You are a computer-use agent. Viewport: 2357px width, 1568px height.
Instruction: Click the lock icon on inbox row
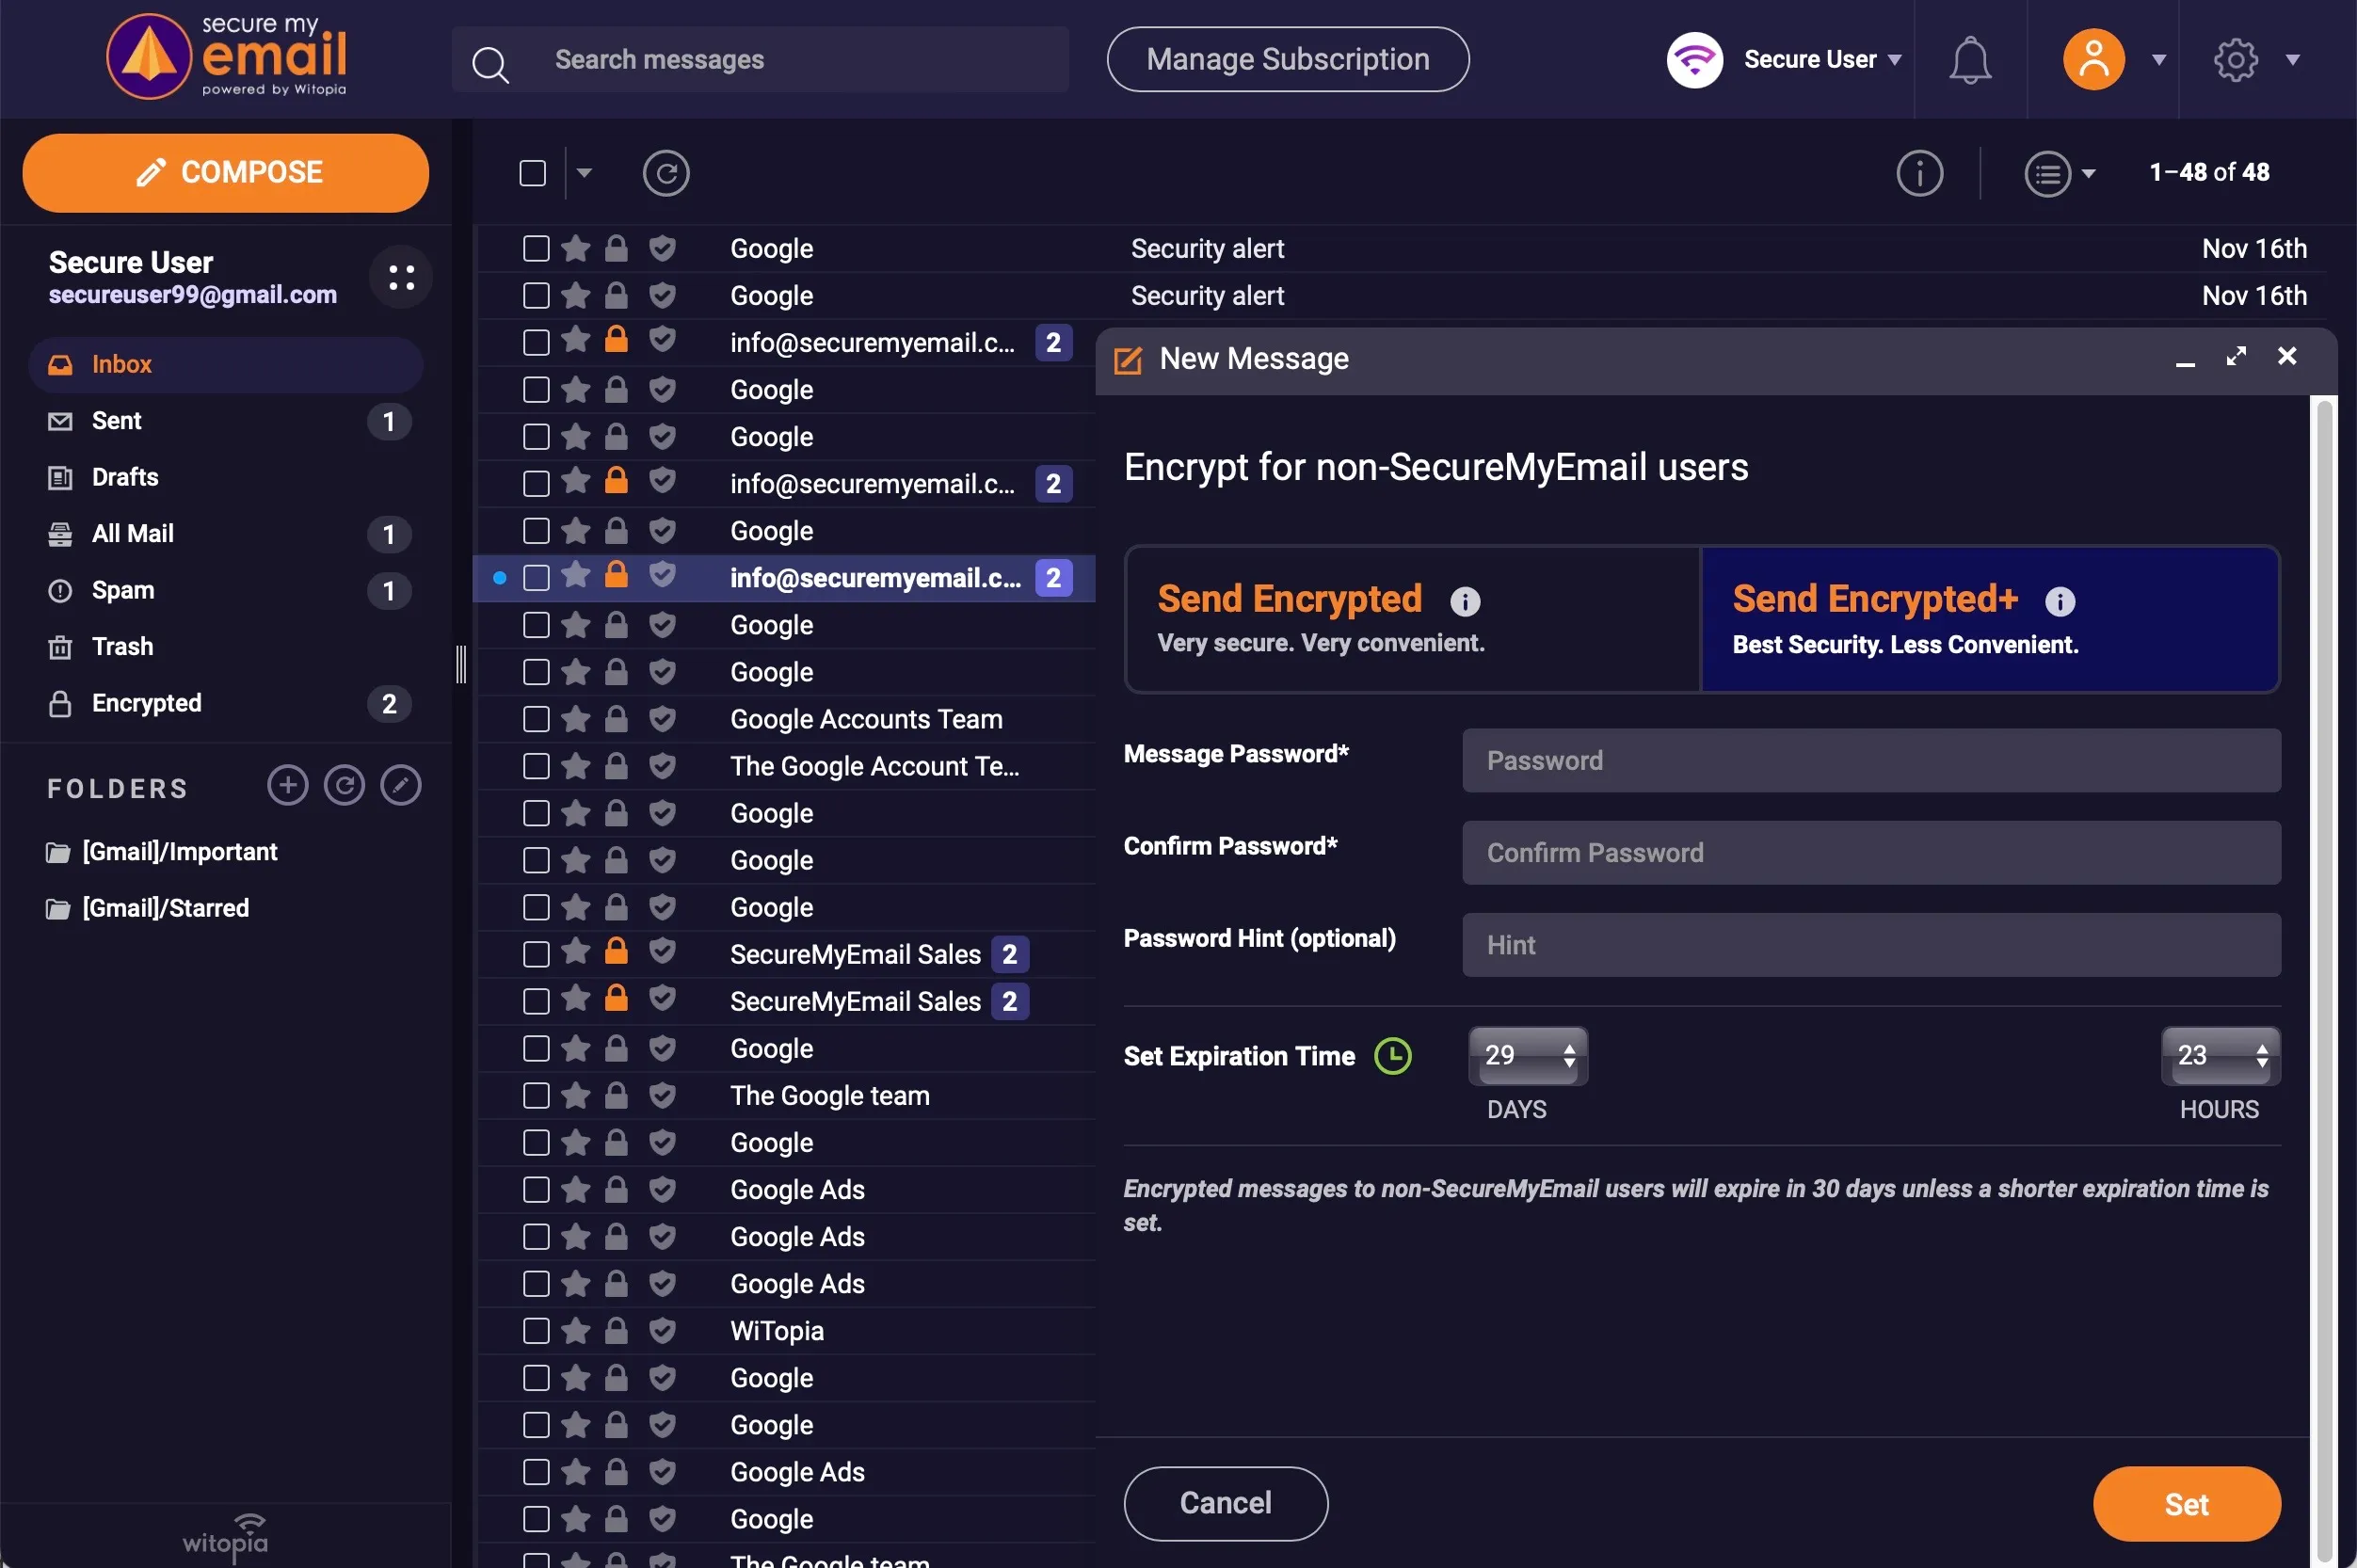click(x=617, y=576)
